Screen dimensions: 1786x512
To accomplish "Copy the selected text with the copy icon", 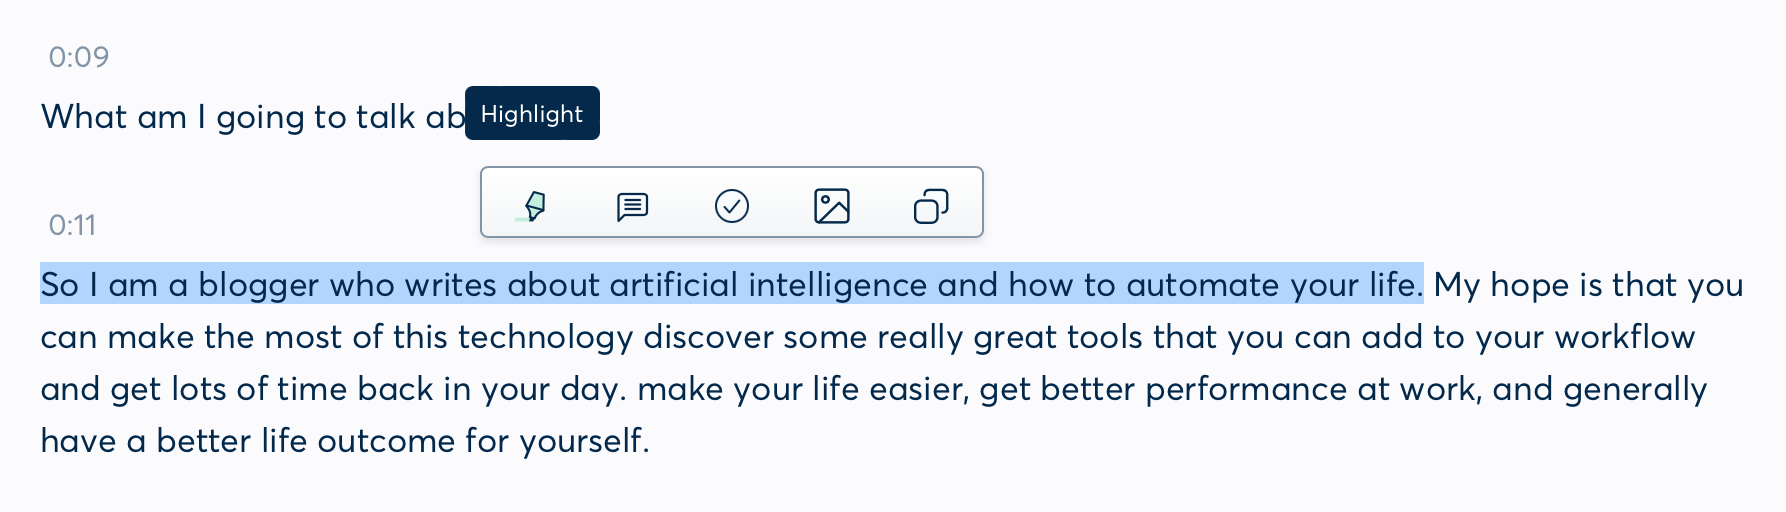I will (x=931, y=207).
